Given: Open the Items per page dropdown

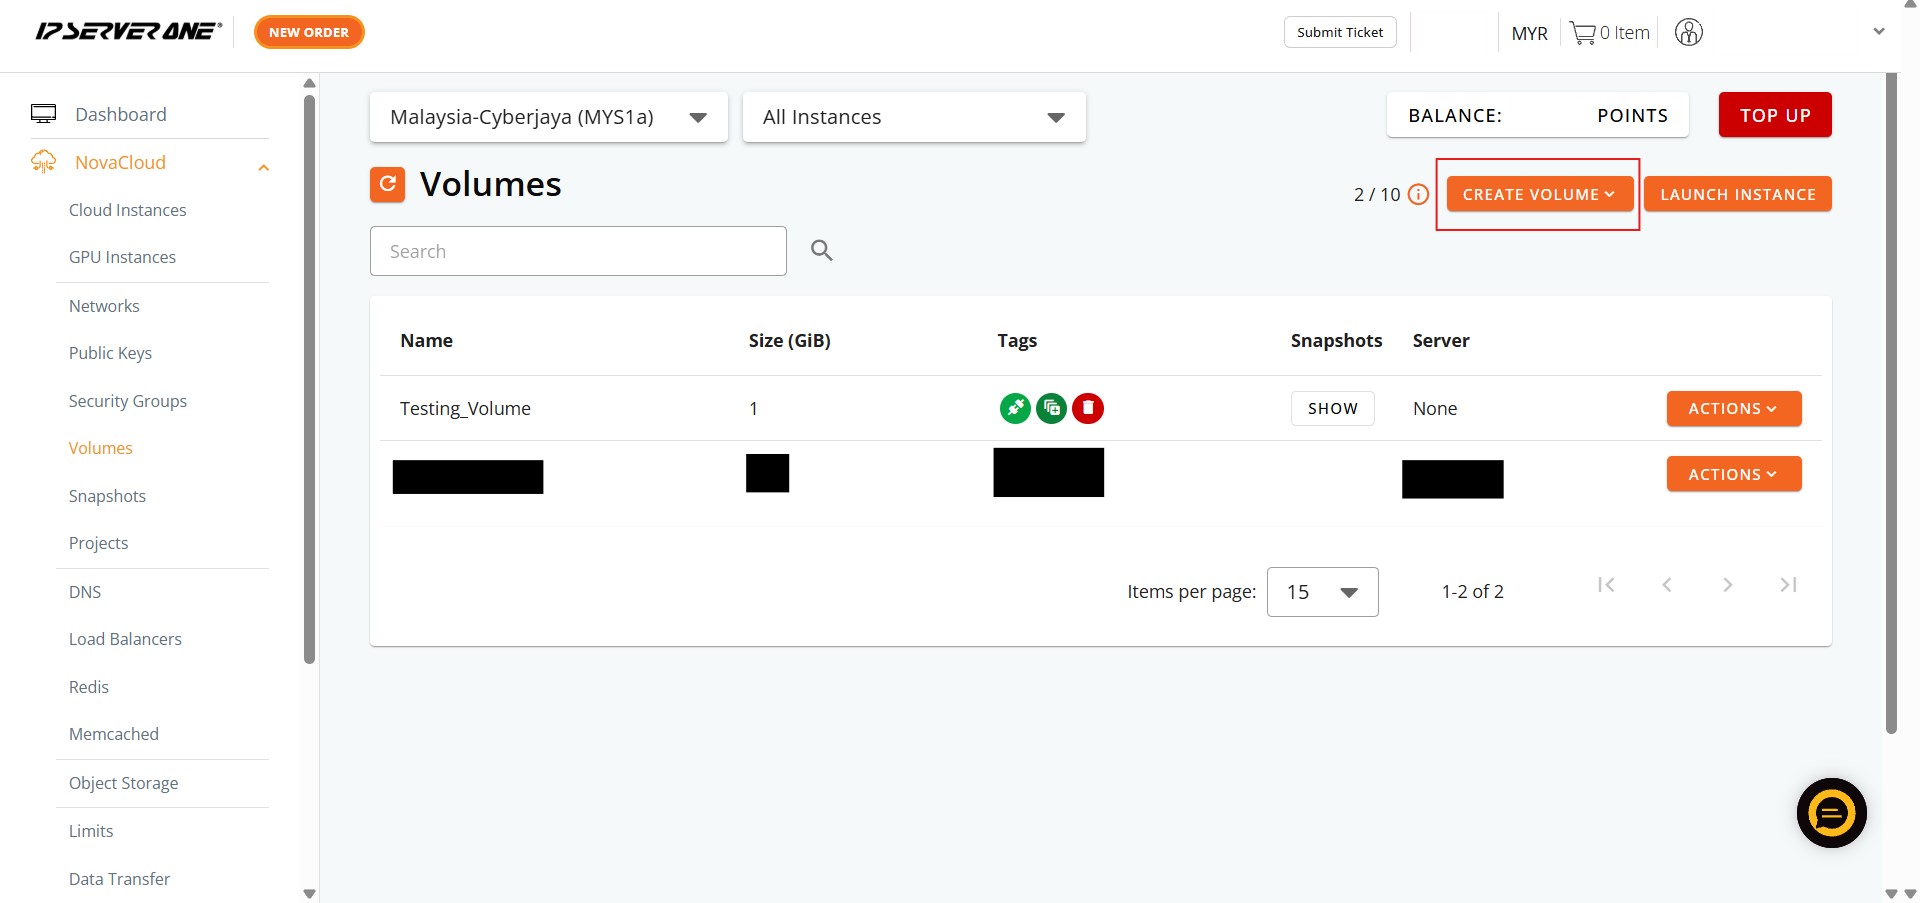Looking at the screenshot, I should (1321, 592).
